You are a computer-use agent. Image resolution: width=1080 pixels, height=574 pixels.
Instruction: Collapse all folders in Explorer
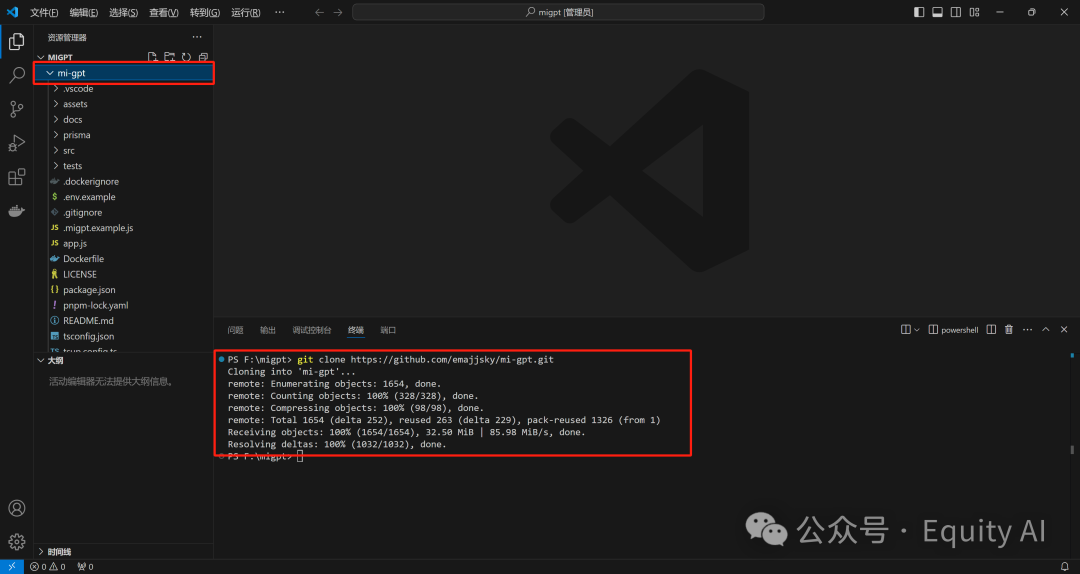203,57
